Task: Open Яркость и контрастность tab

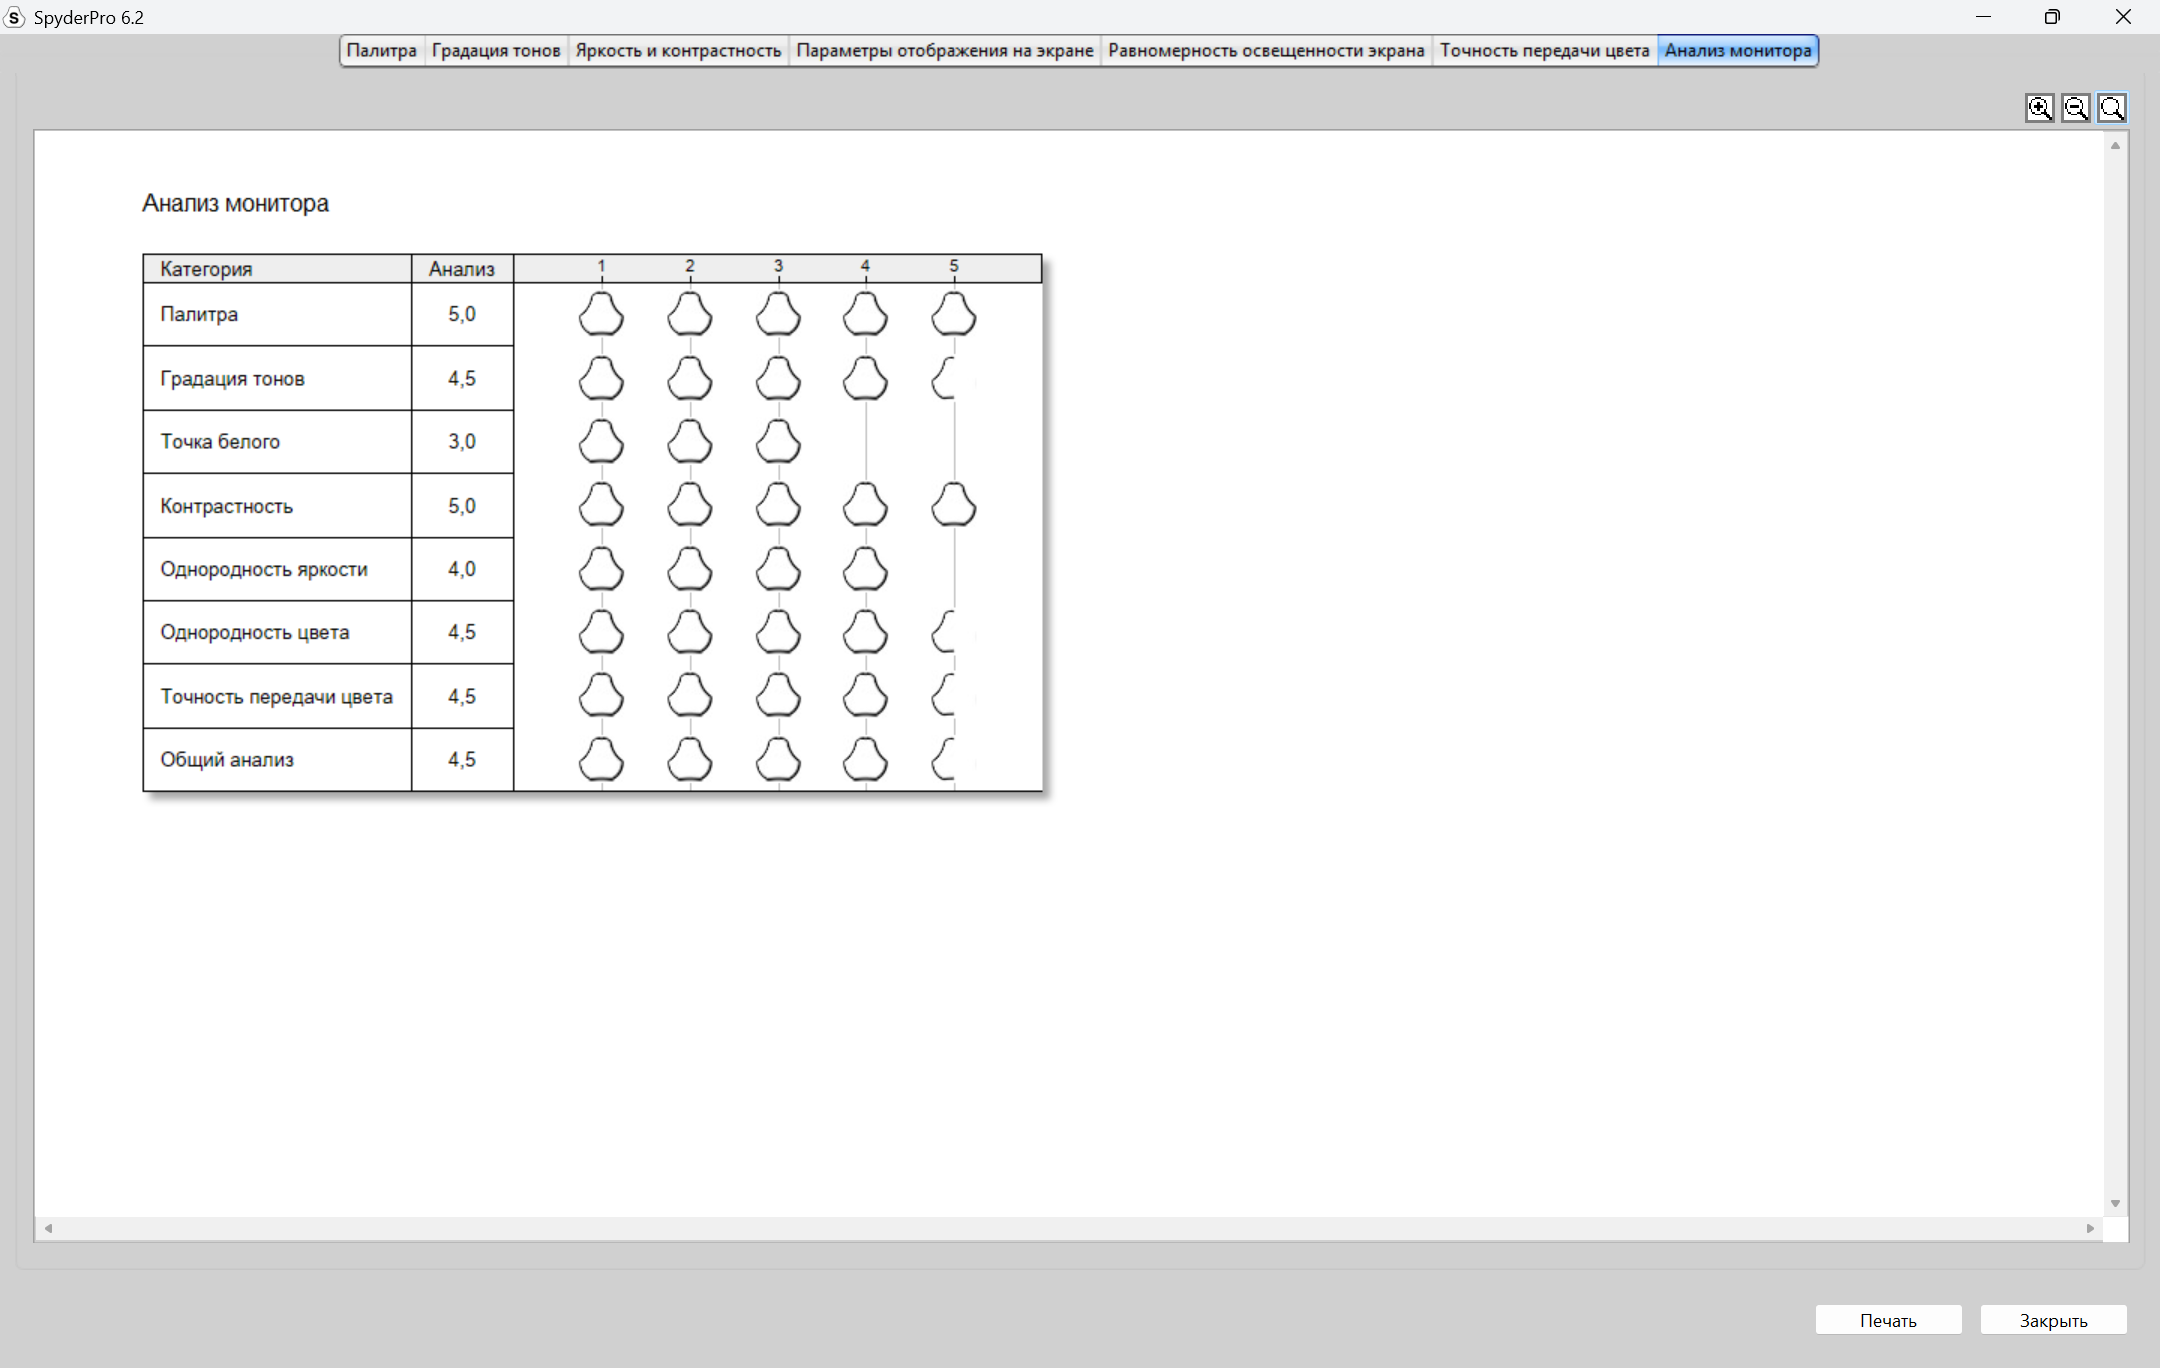Action: (x=678, y=50)
